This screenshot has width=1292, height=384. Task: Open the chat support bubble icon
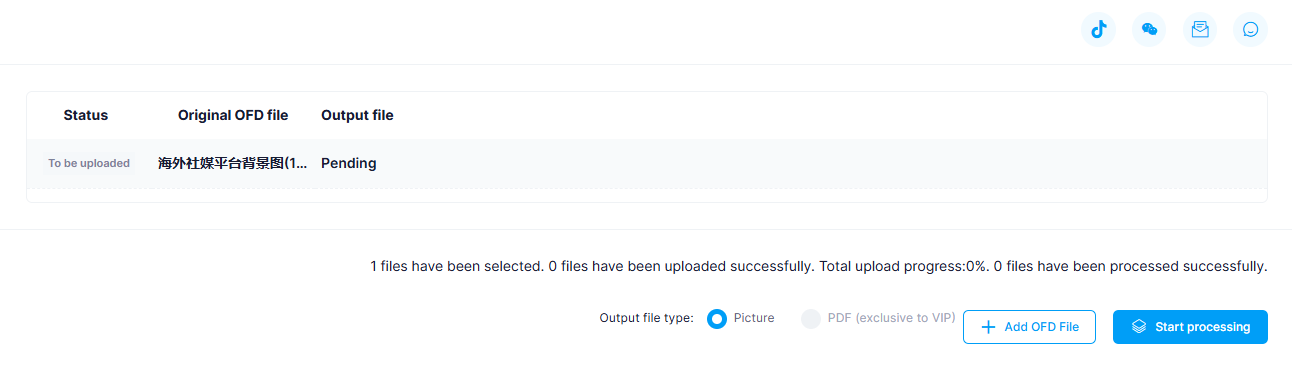coord(1250,29)
